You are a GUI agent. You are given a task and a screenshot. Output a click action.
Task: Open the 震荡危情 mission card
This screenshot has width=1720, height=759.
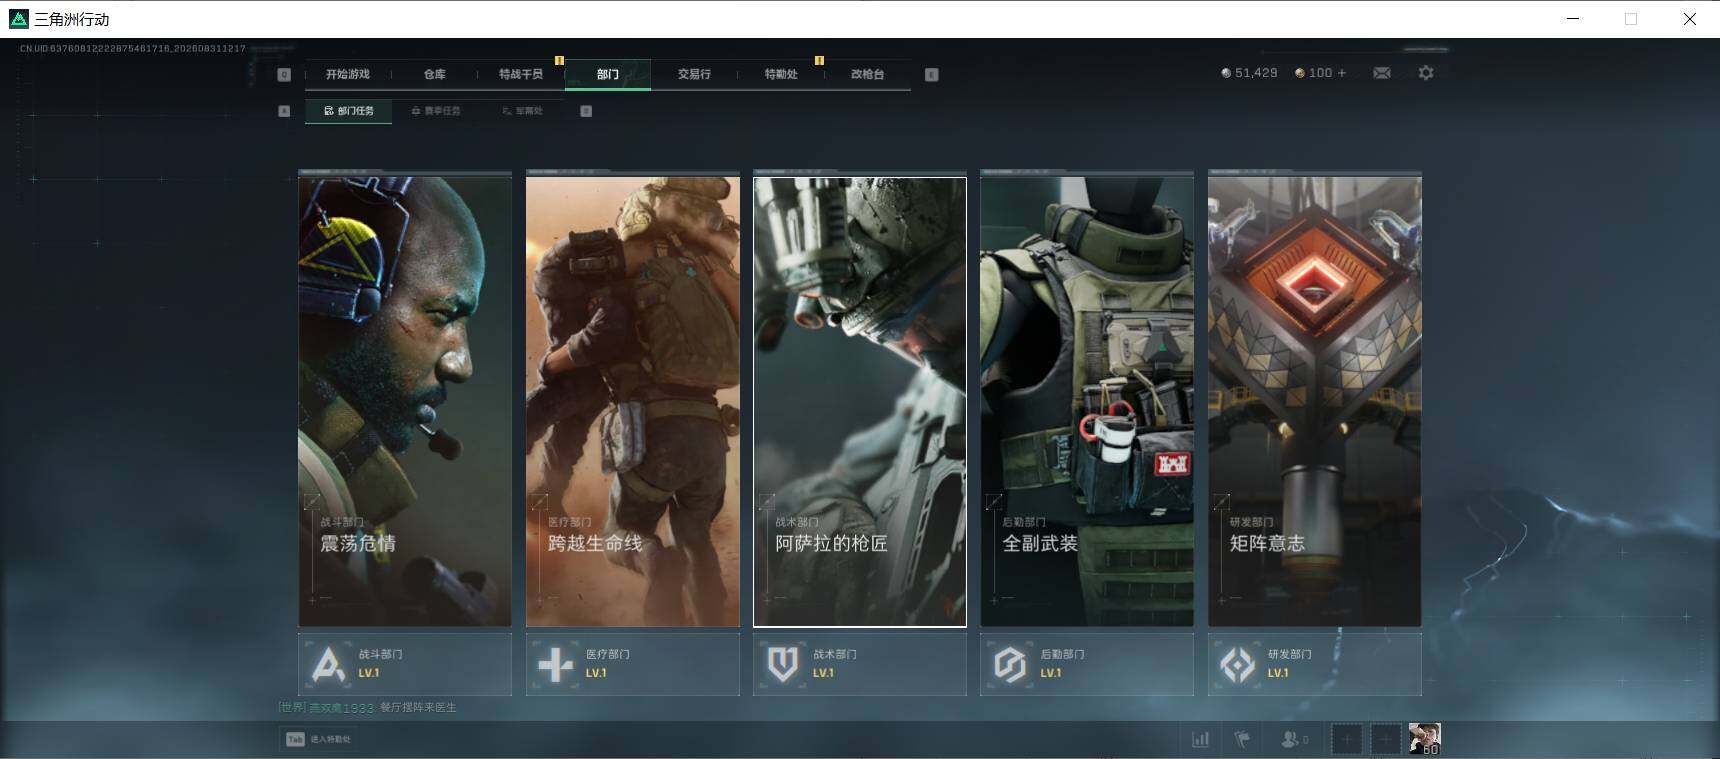coord(405,401)
